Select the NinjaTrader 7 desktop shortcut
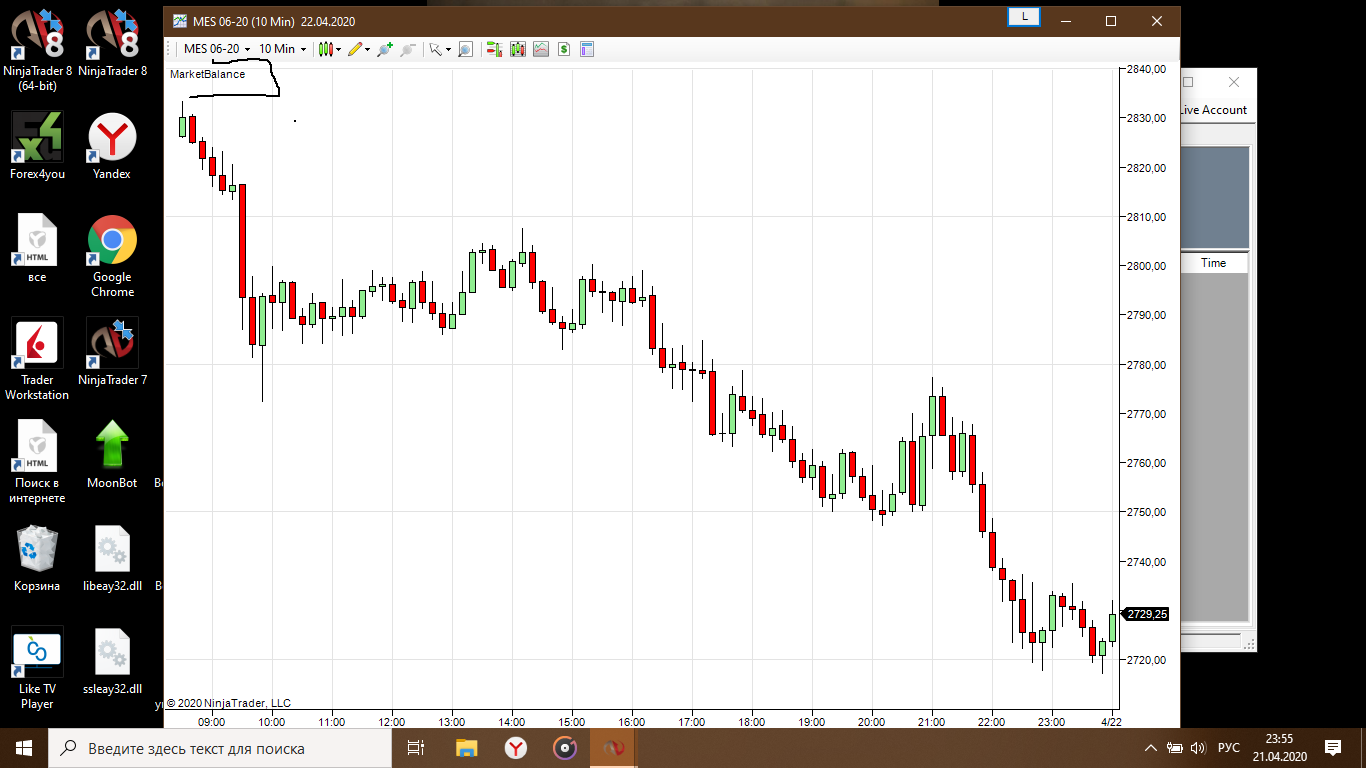The height and width of the screenshot is (768, 1366). click(113, 352)
